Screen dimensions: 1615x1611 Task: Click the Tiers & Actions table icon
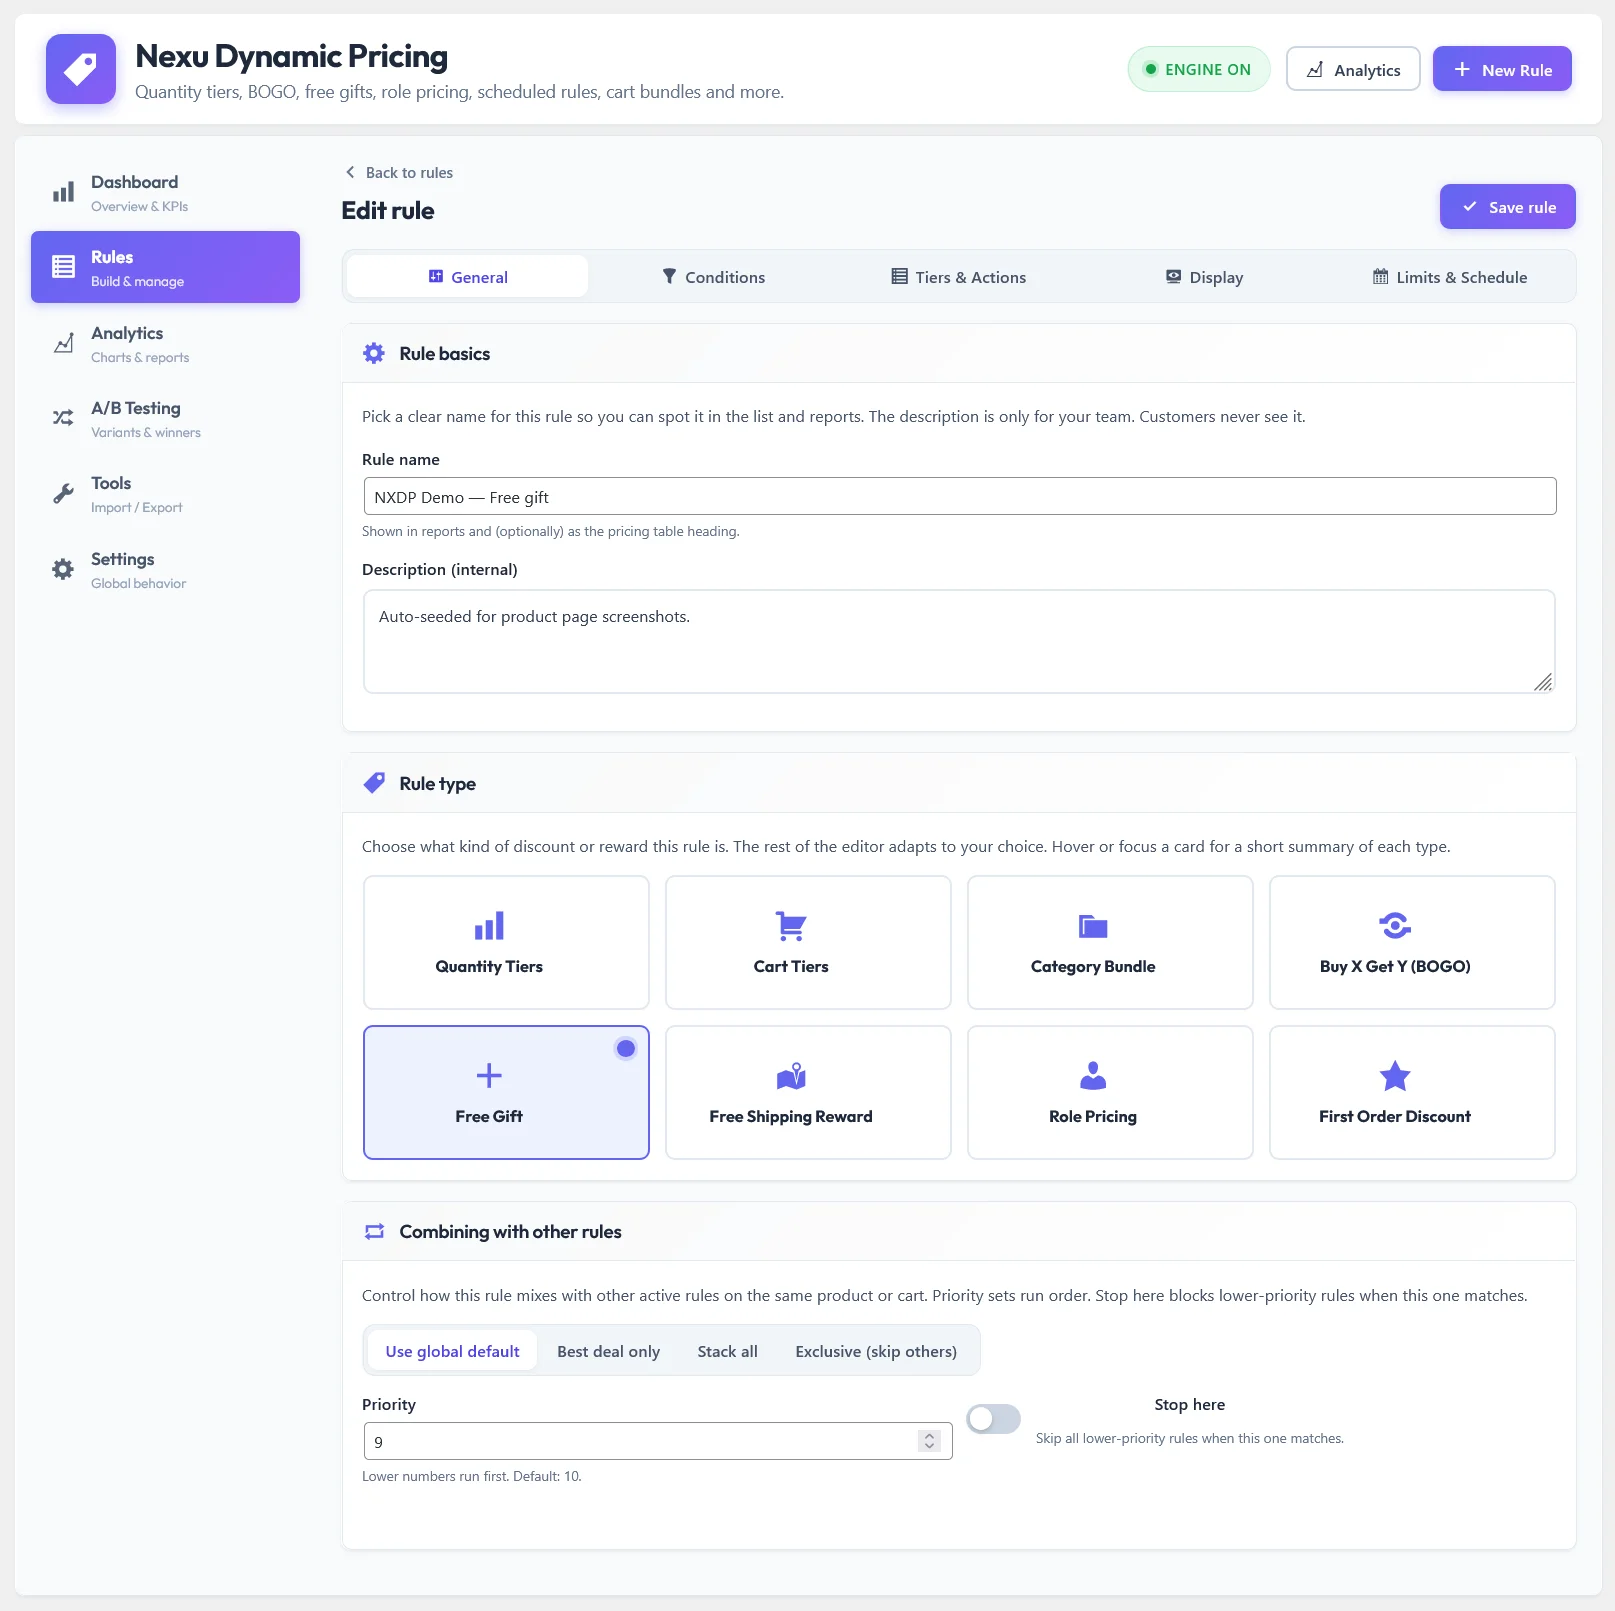pyautogui.click(x=900, y=276)
